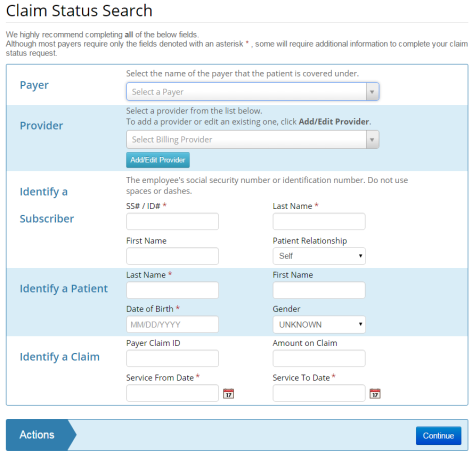Focus the subscriber First Name field
The image size is (472, 458).
172,256
